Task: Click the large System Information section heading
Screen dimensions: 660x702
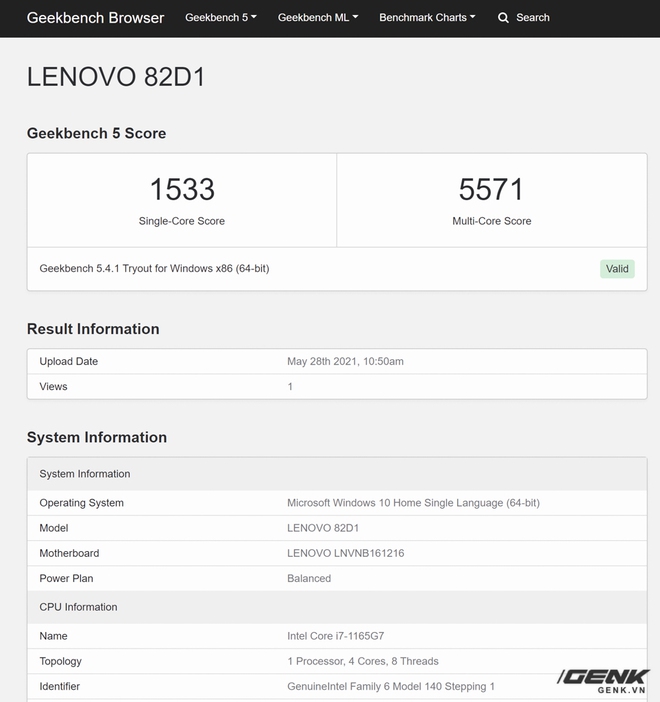Action: (x=97, y=437)
